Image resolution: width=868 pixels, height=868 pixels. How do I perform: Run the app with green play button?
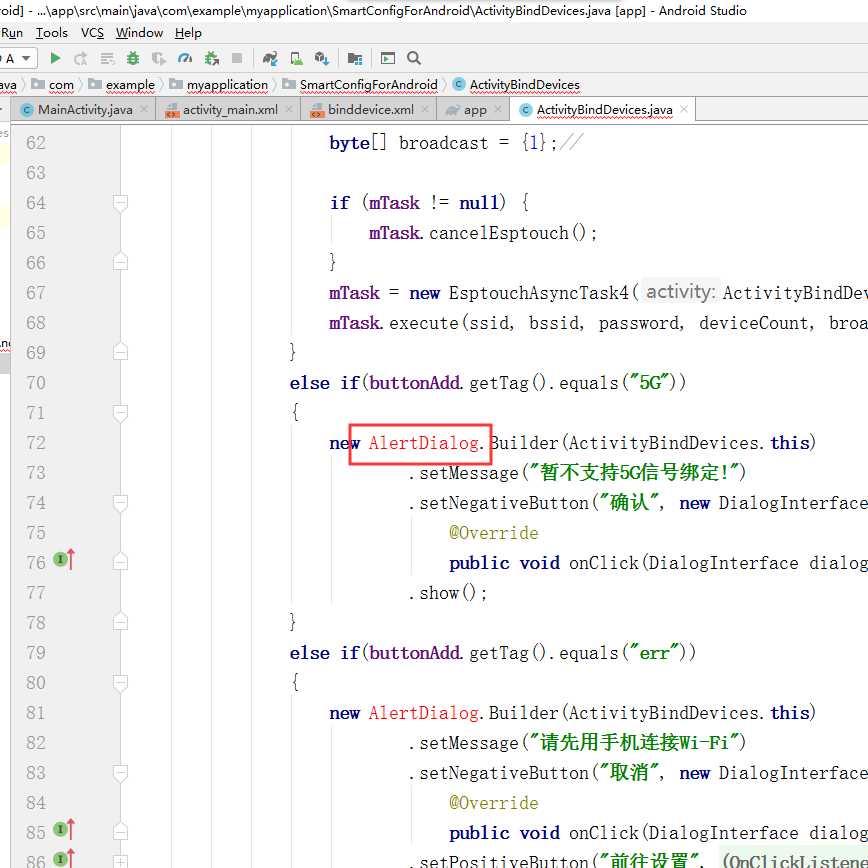point(55,58)
